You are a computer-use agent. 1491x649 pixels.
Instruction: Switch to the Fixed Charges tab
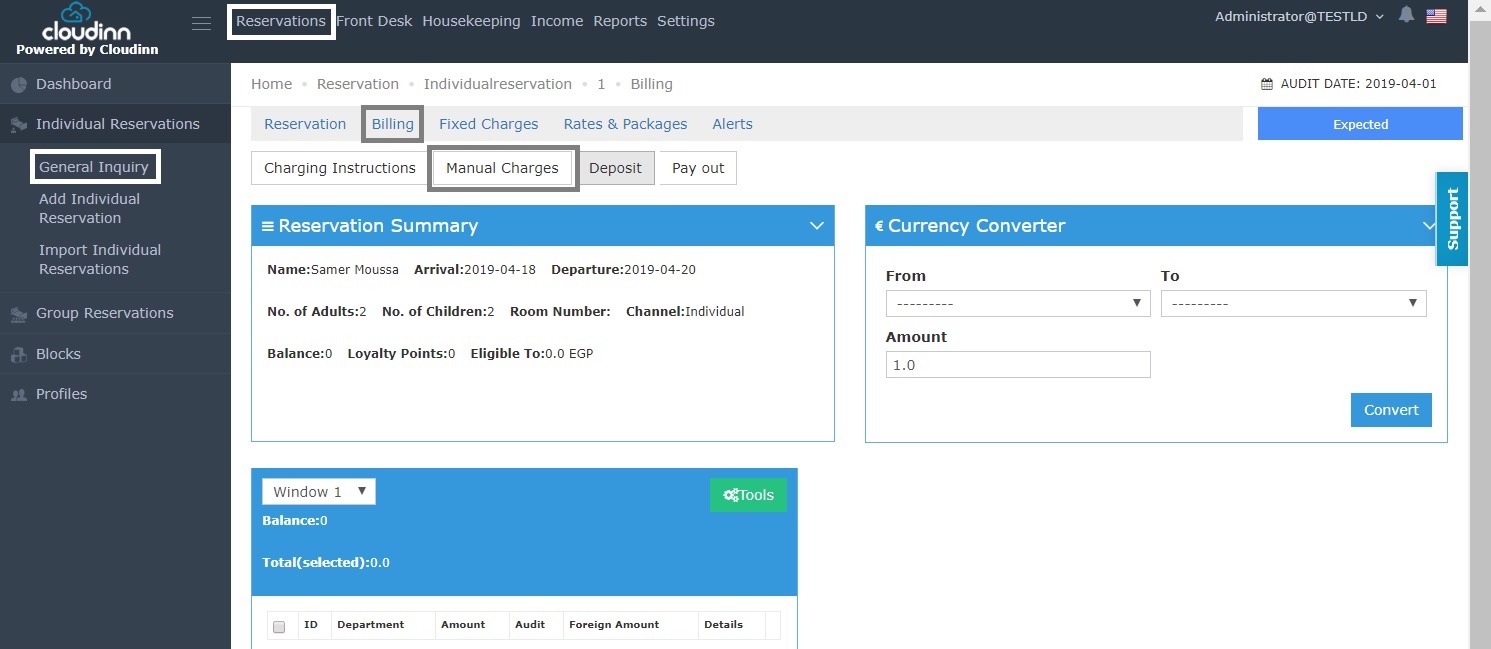click(489, 124)
